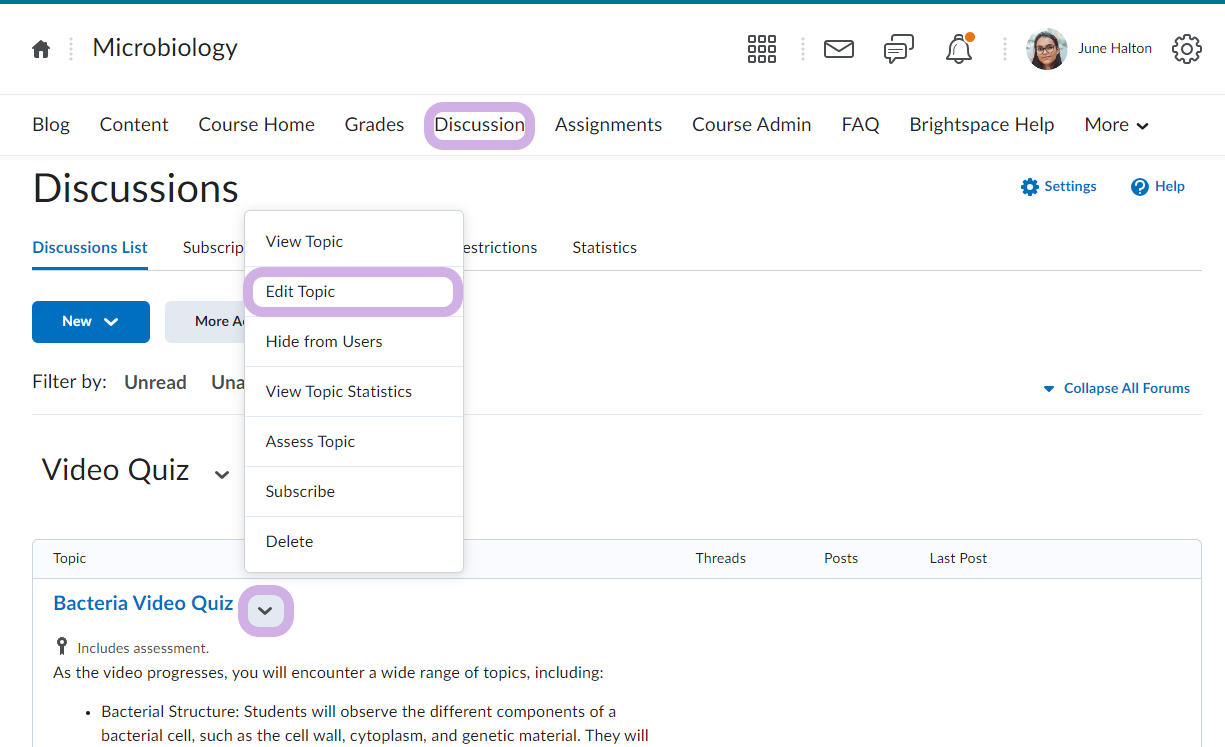The image size is (1225, 747).
Task: Switch to the Statistics tab
Action: tap(604, 248)
